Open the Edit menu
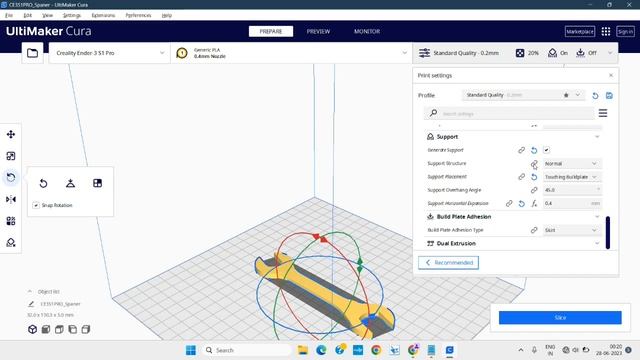The height and width of the screenshot is (360, 640). tap(27, 15)
